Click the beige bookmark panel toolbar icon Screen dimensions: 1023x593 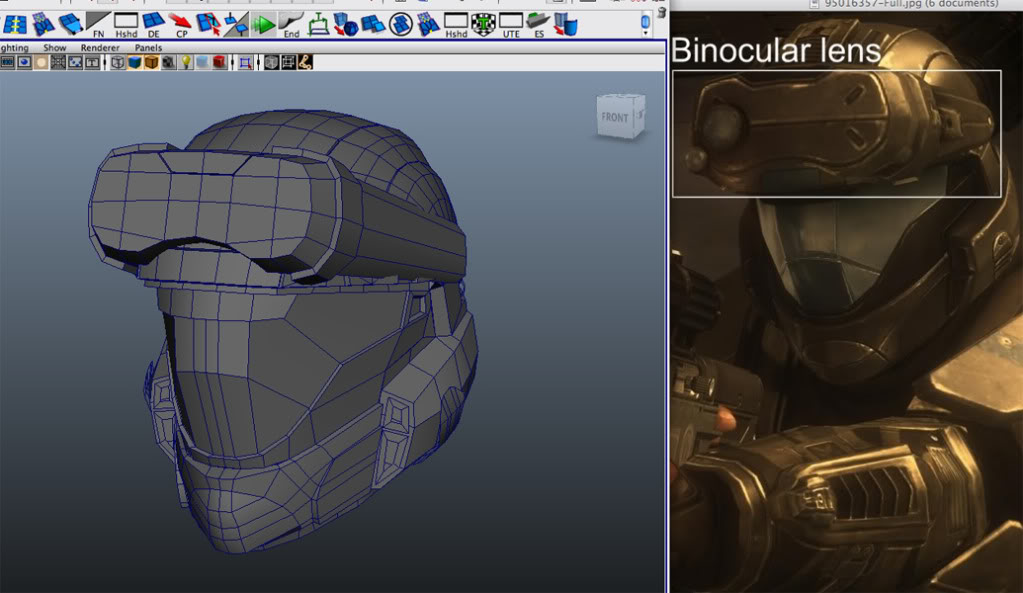(41, 63)
